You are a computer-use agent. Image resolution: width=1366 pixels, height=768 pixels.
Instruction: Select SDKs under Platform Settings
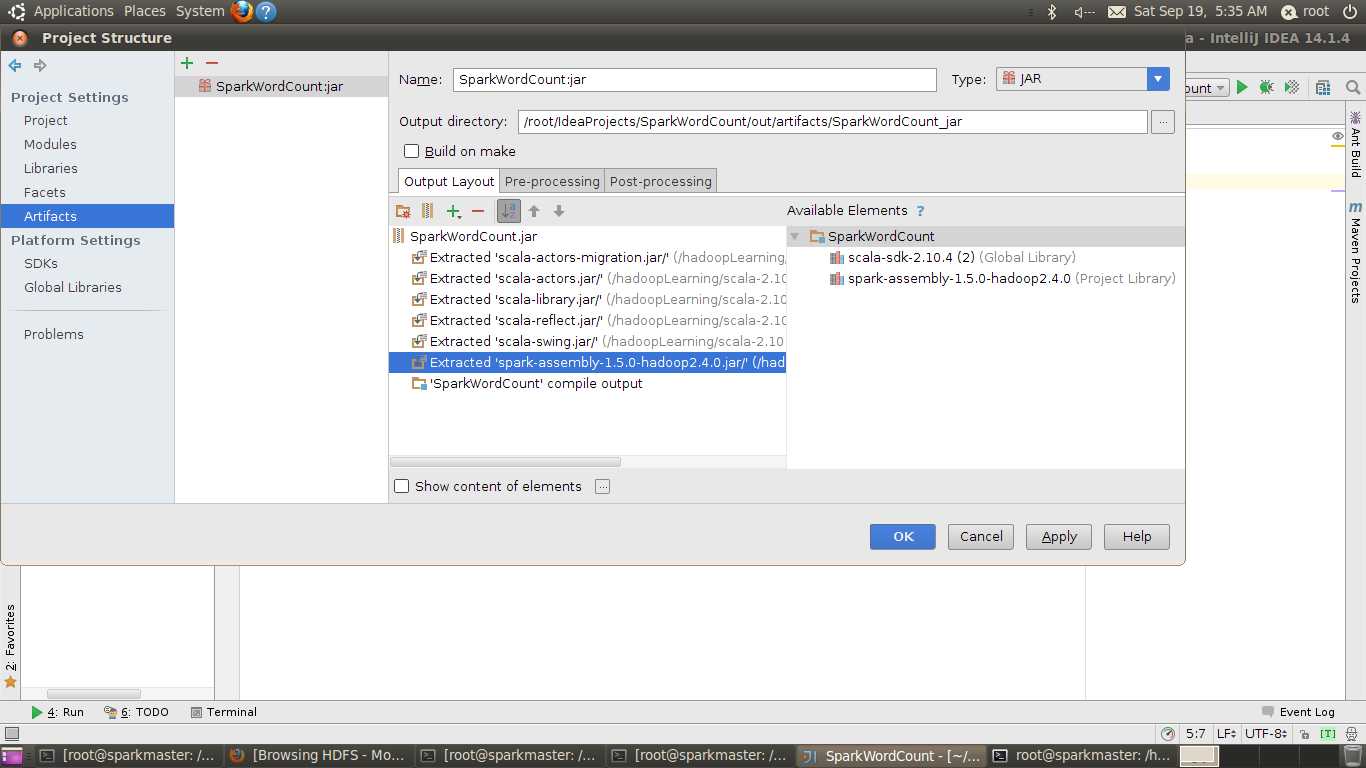tap(41, 264)
